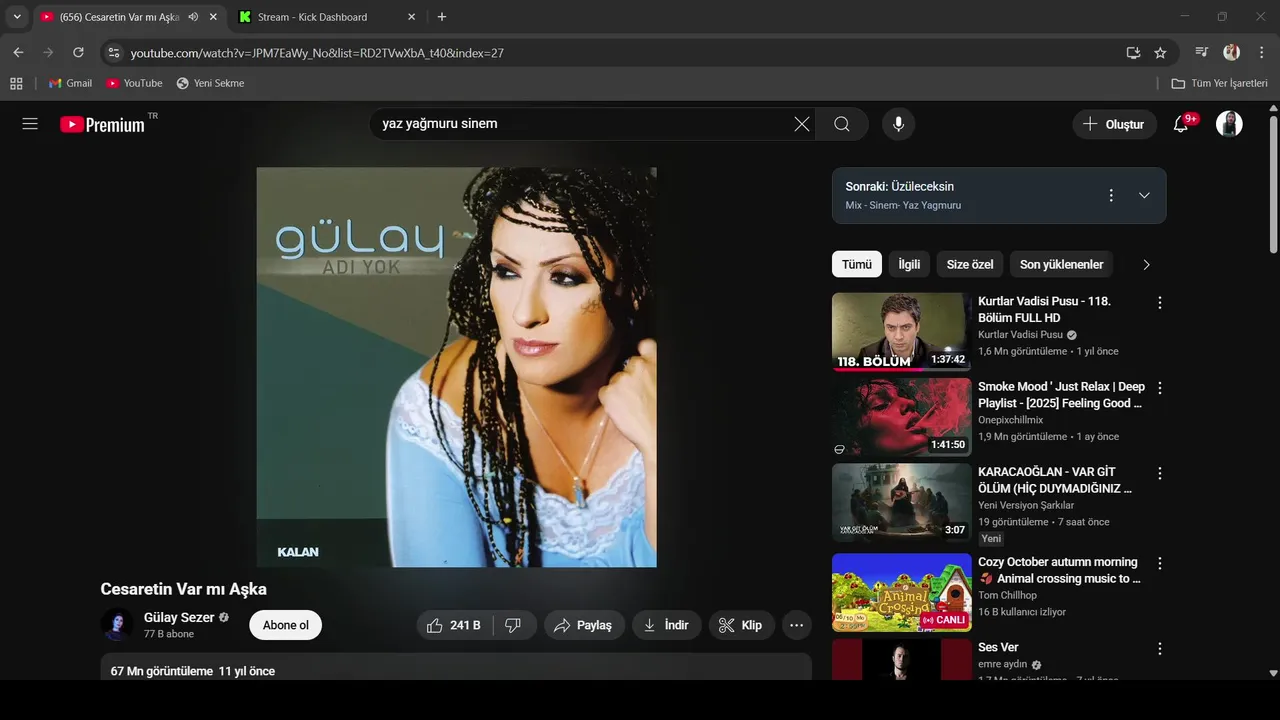Reload the page in the browser
This screenshot has height=720, width=1280.
78,52
